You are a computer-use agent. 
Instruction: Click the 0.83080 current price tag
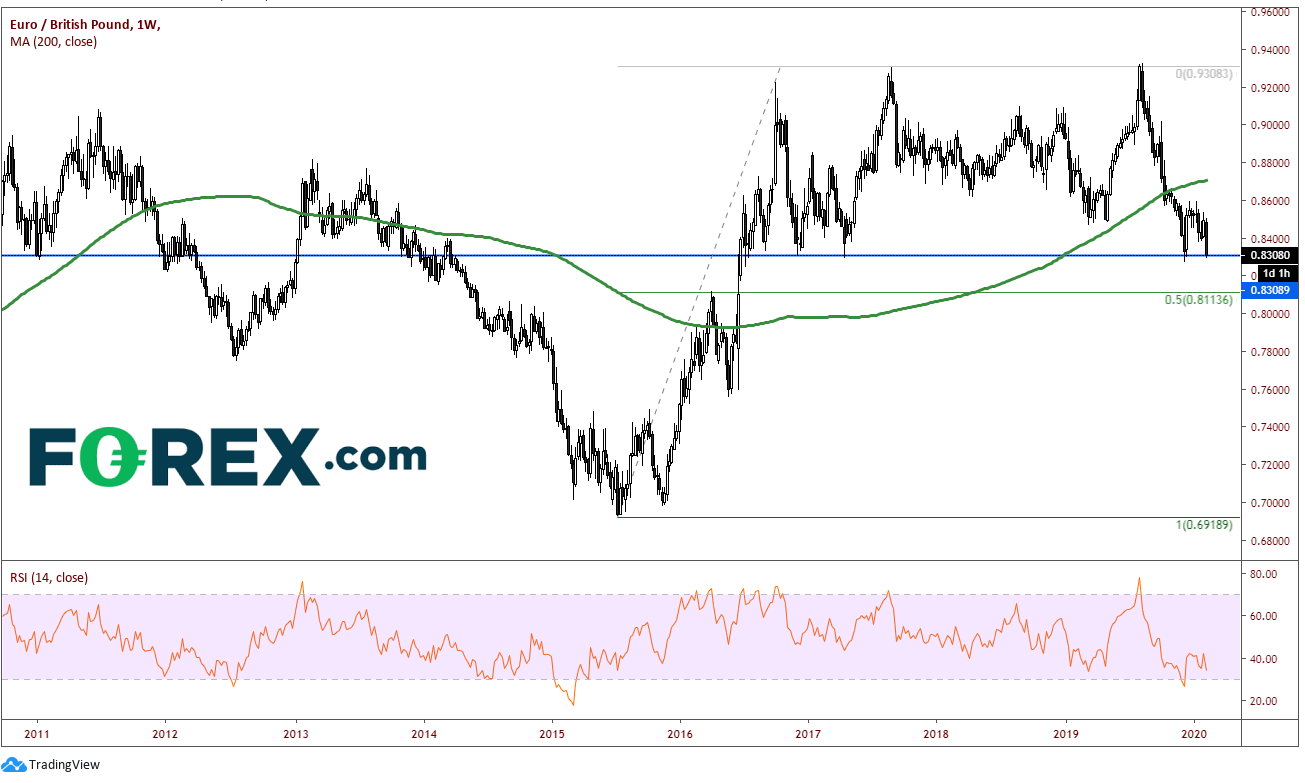(x=1272, y=255)
